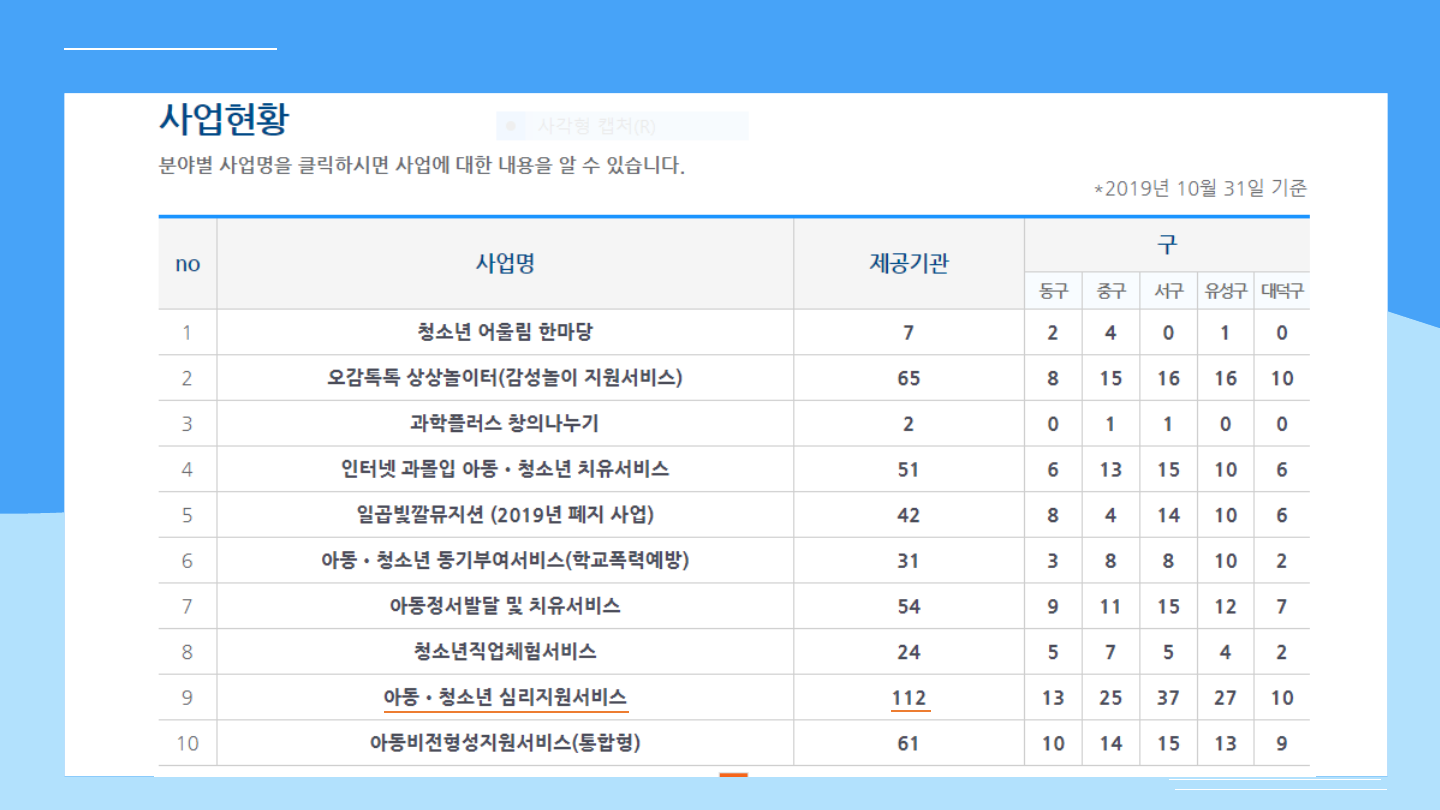1440x810 pixels.
Task: Click the 과학플러스 창의나누기 business name
Action: [x=505, y=424]
